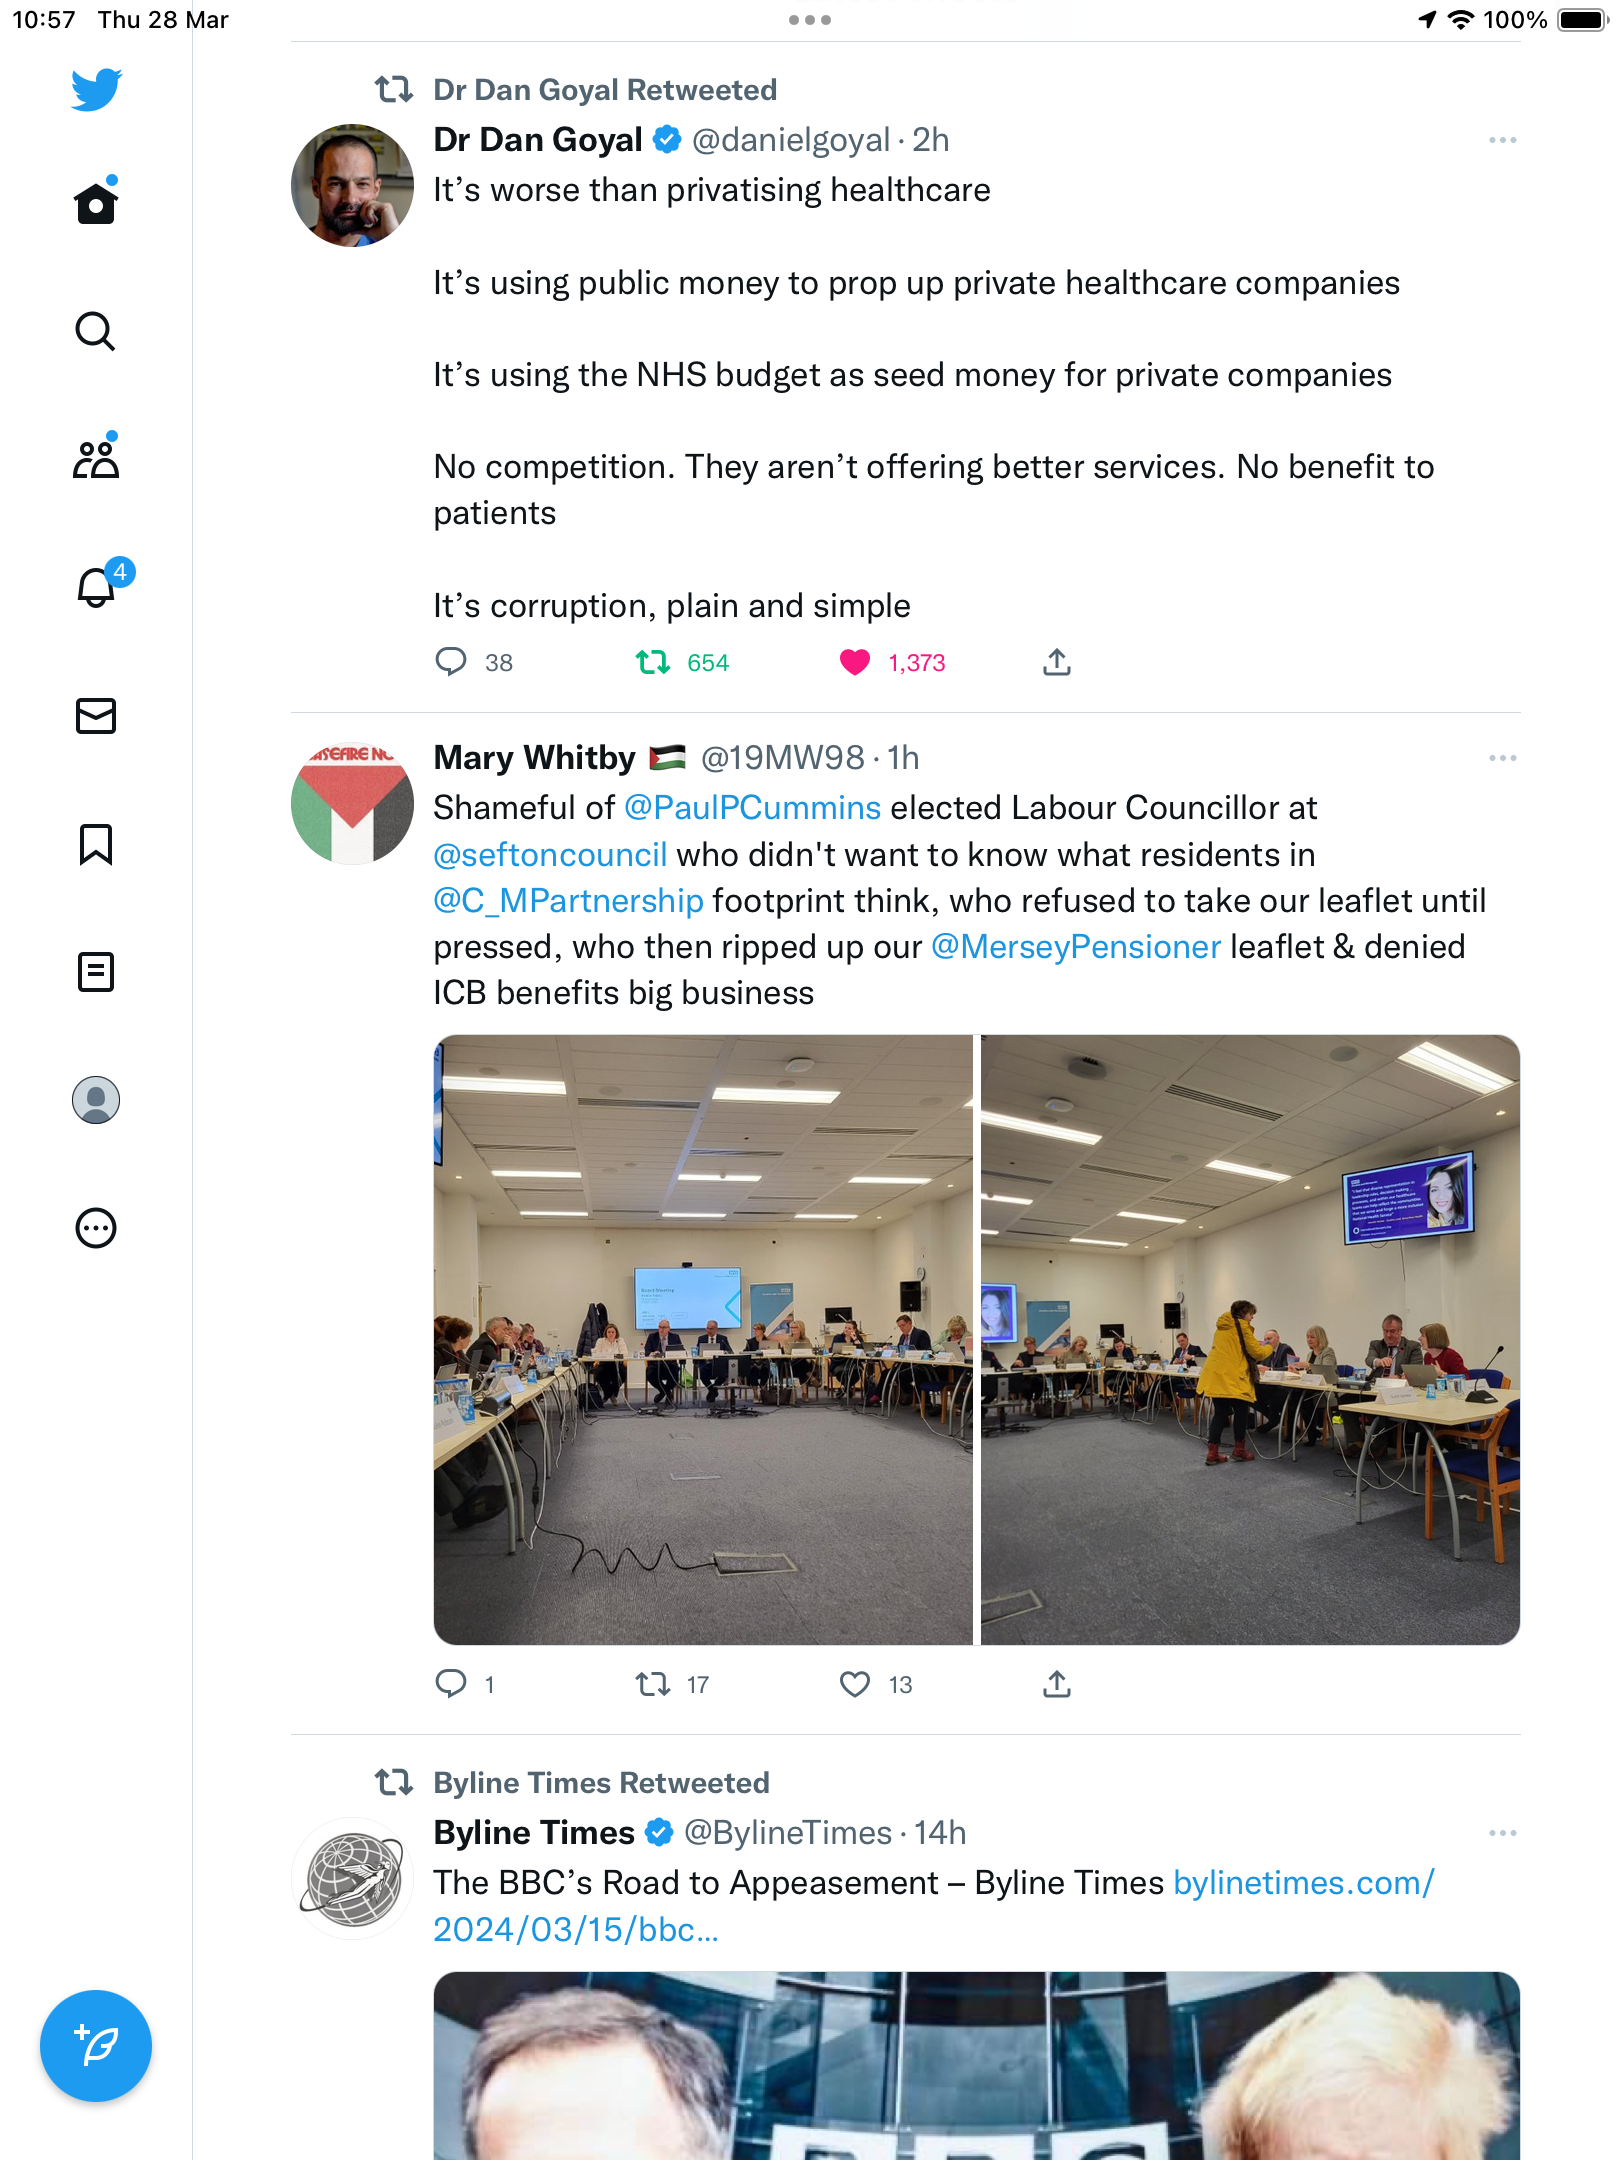The height and width of the screenshot is (2160, 1620).
Task: Open the Communities people icon
Action: tap(96, 459)
